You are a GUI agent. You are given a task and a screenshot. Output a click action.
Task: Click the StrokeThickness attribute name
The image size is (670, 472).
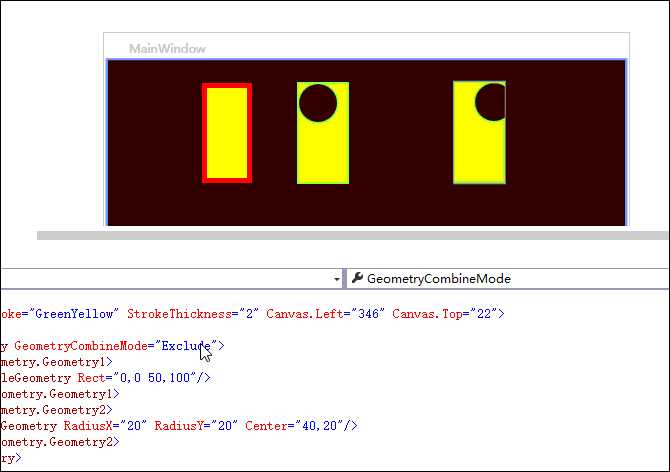click(179, 314)
